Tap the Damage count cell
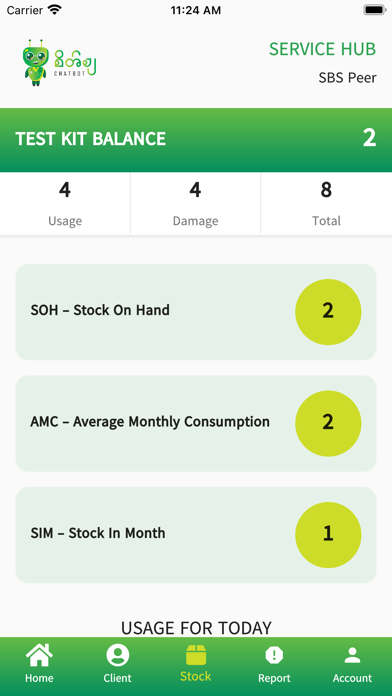392x696 pixels. click(195, 203)
